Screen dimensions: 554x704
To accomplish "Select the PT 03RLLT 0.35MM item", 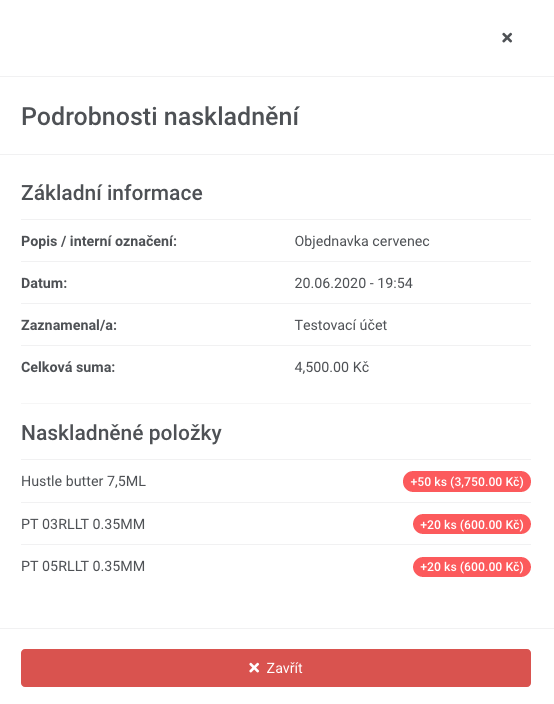I will 83,524.
